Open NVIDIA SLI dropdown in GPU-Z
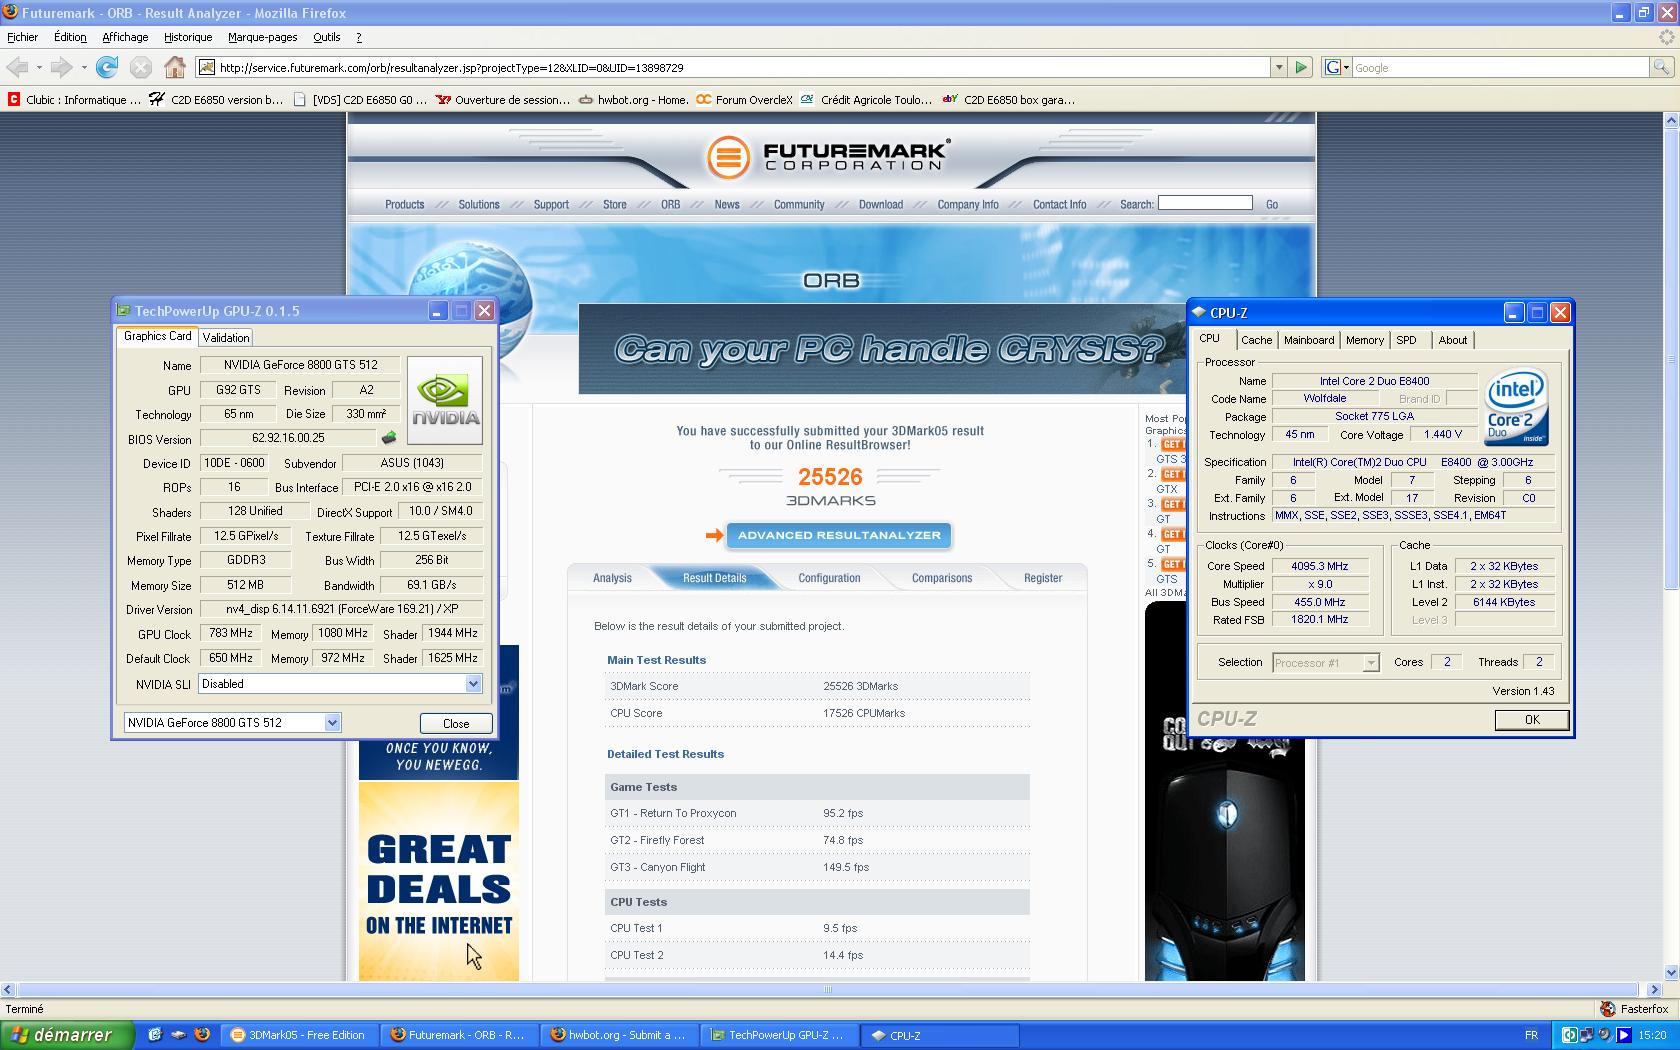The height and width of the screenshot is (1050, 1680). pos(473,684)
